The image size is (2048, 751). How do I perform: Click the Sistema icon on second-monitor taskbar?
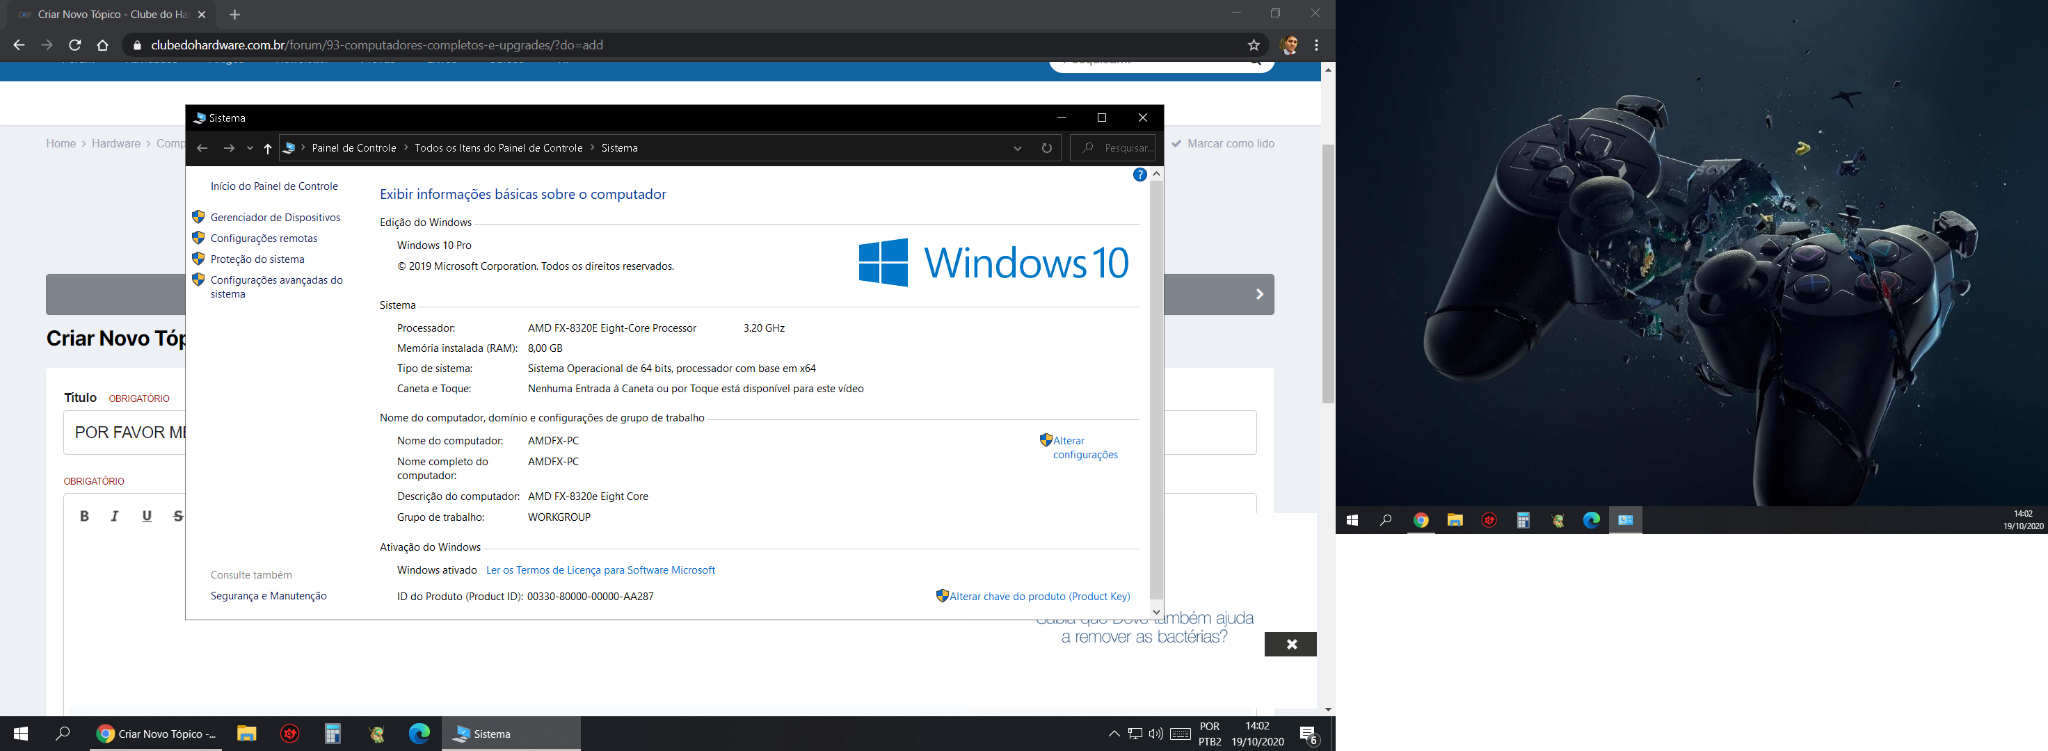(1625, 520)
